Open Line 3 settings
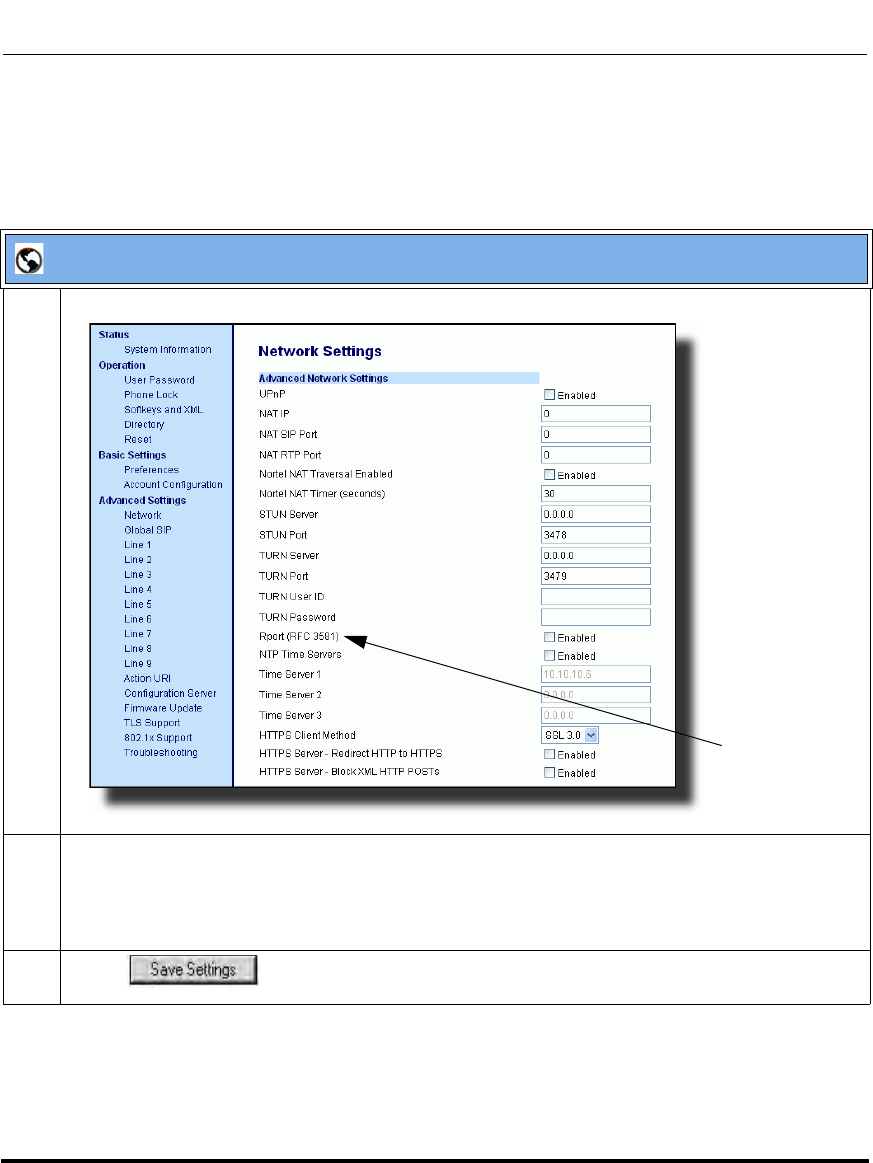Screen dimensions: 873x1163 coord(137,574)
